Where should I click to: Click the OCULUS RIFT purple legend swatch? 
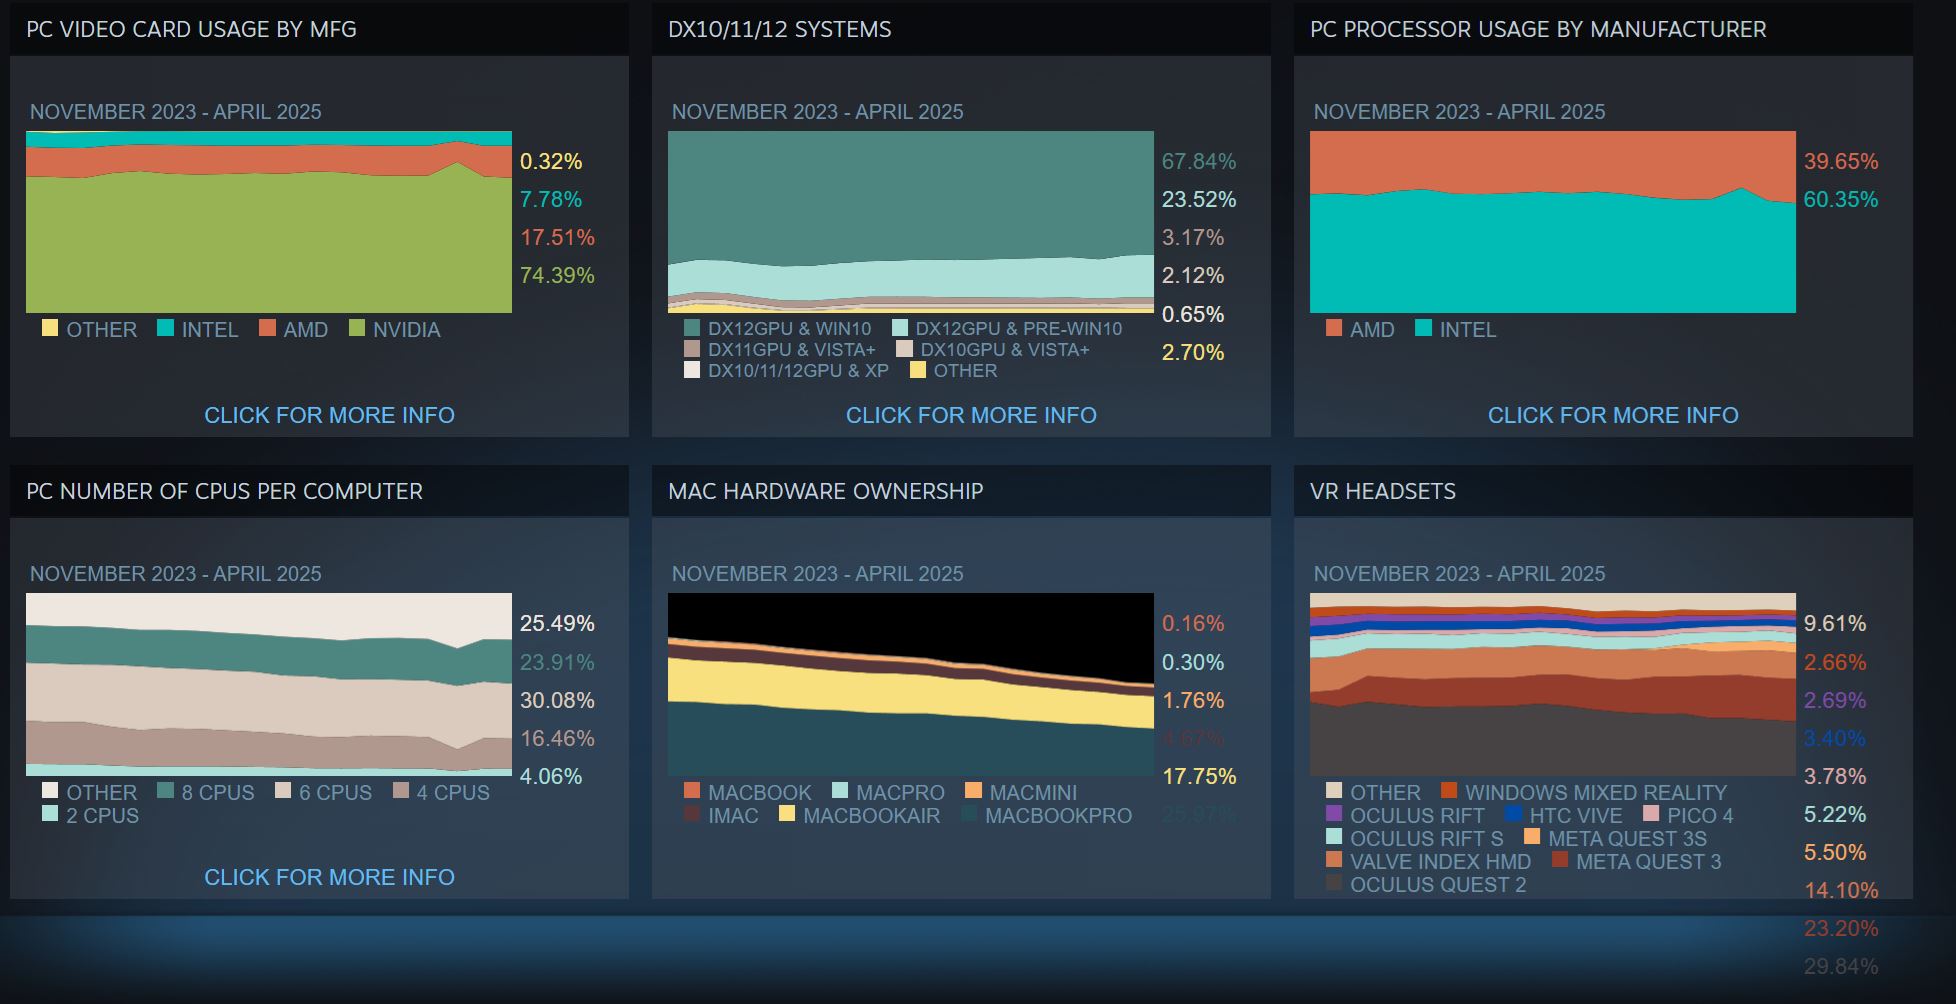coord(1334,813)
